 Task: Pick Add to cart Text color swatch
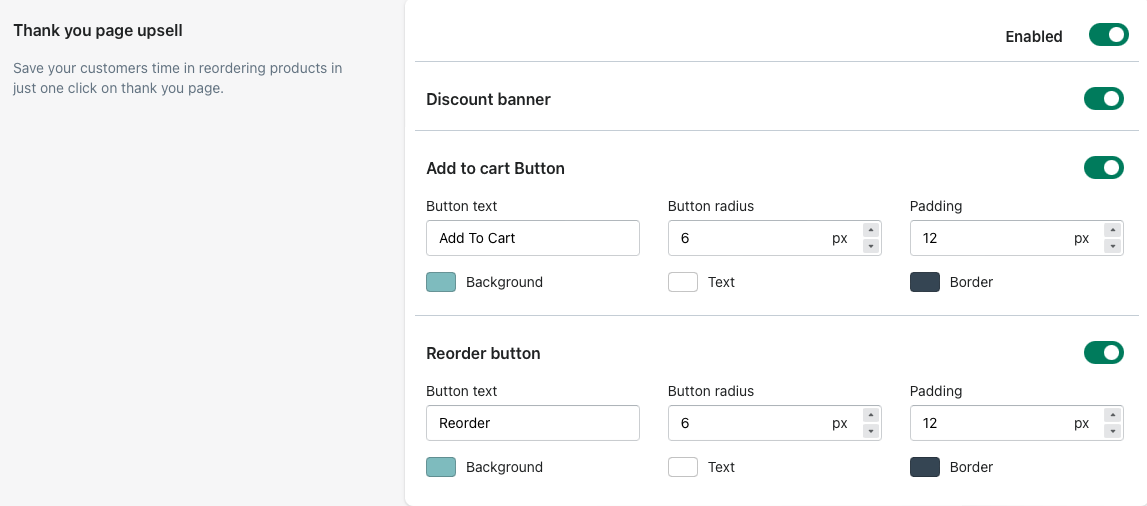click(683, 282)
